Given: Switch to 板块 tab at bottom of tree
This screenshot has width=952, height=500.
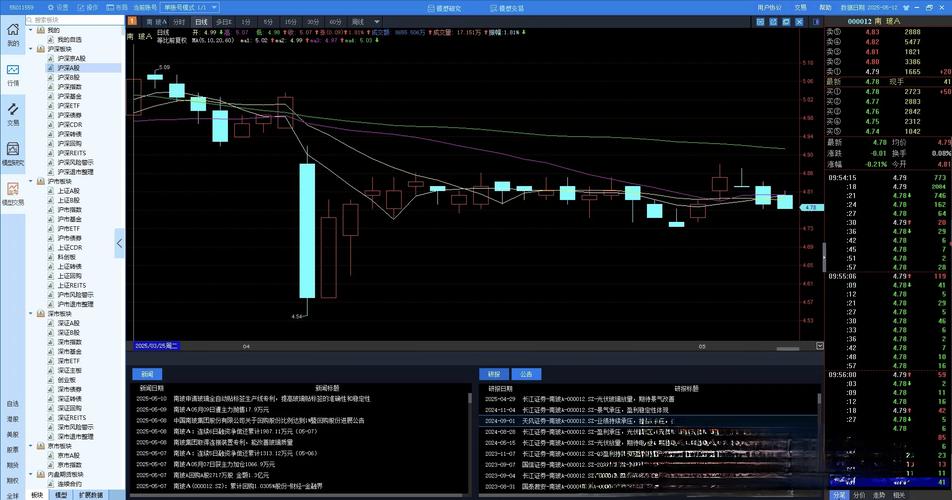Looking at the screenshot, I should [x=38, y=495].
